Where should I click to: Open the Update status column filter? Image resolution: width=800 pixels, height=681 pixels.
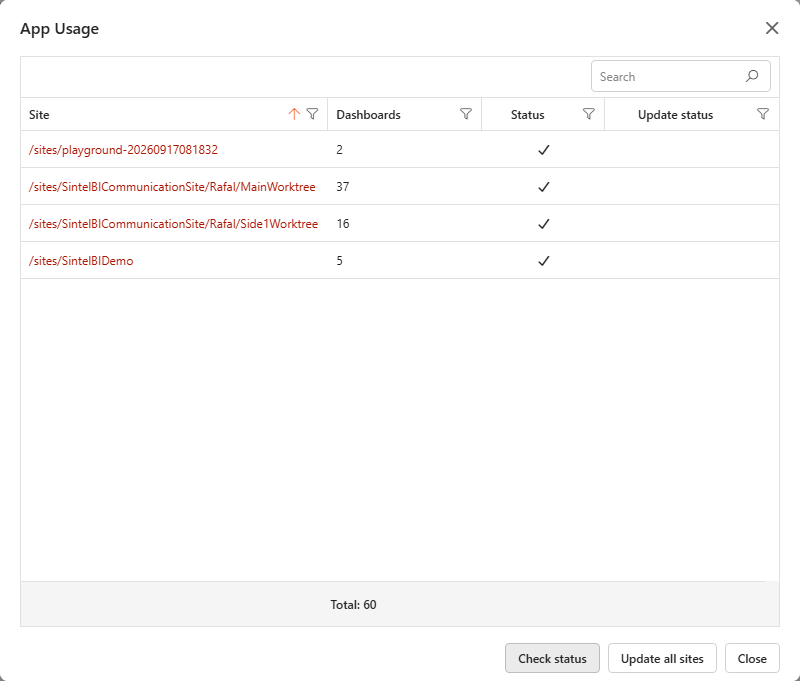click(x=763, y=114)
